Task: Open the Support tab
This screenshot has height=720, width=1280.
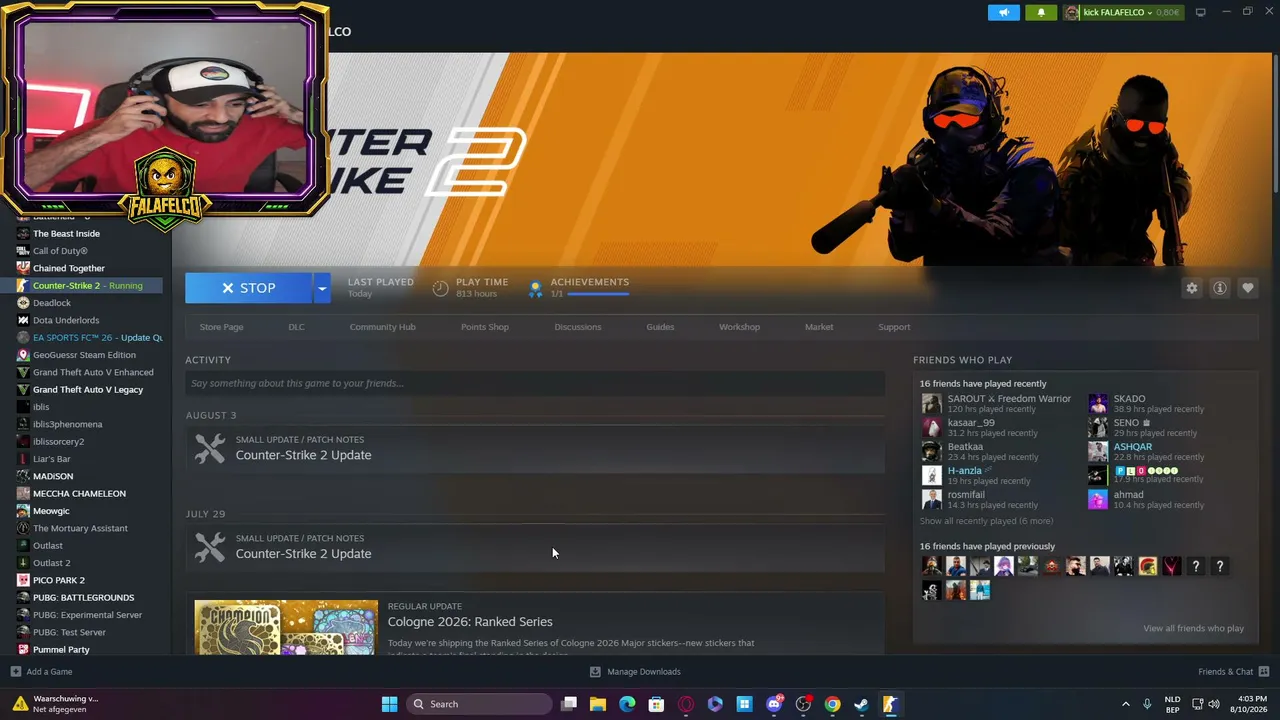Action: pyautogui.click(x=894, y=327)
